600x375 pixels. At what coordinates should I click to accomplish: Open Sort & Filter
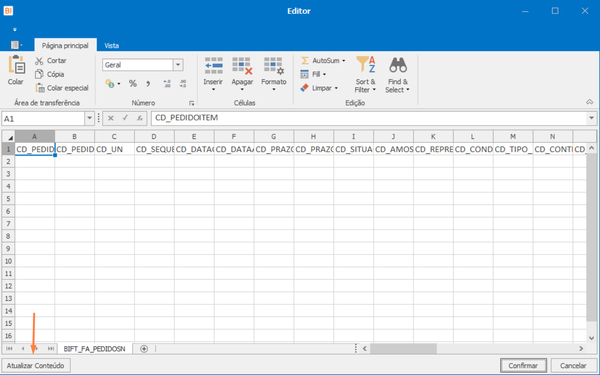pyautogui.click(x=365, y=74)
